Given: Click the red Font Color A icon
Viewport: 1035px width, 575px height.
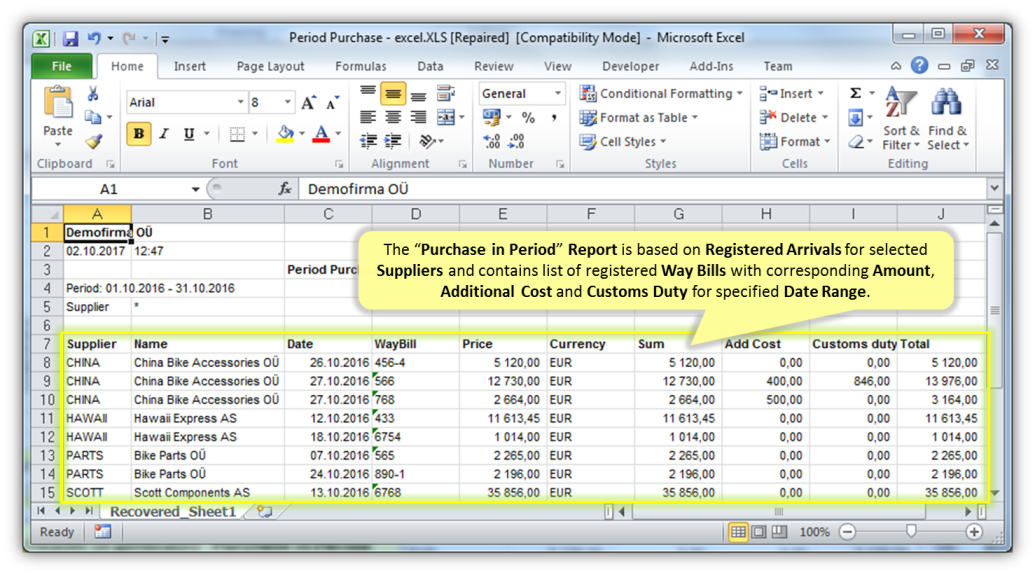Looking at the screenshot, I should point(321,134).
